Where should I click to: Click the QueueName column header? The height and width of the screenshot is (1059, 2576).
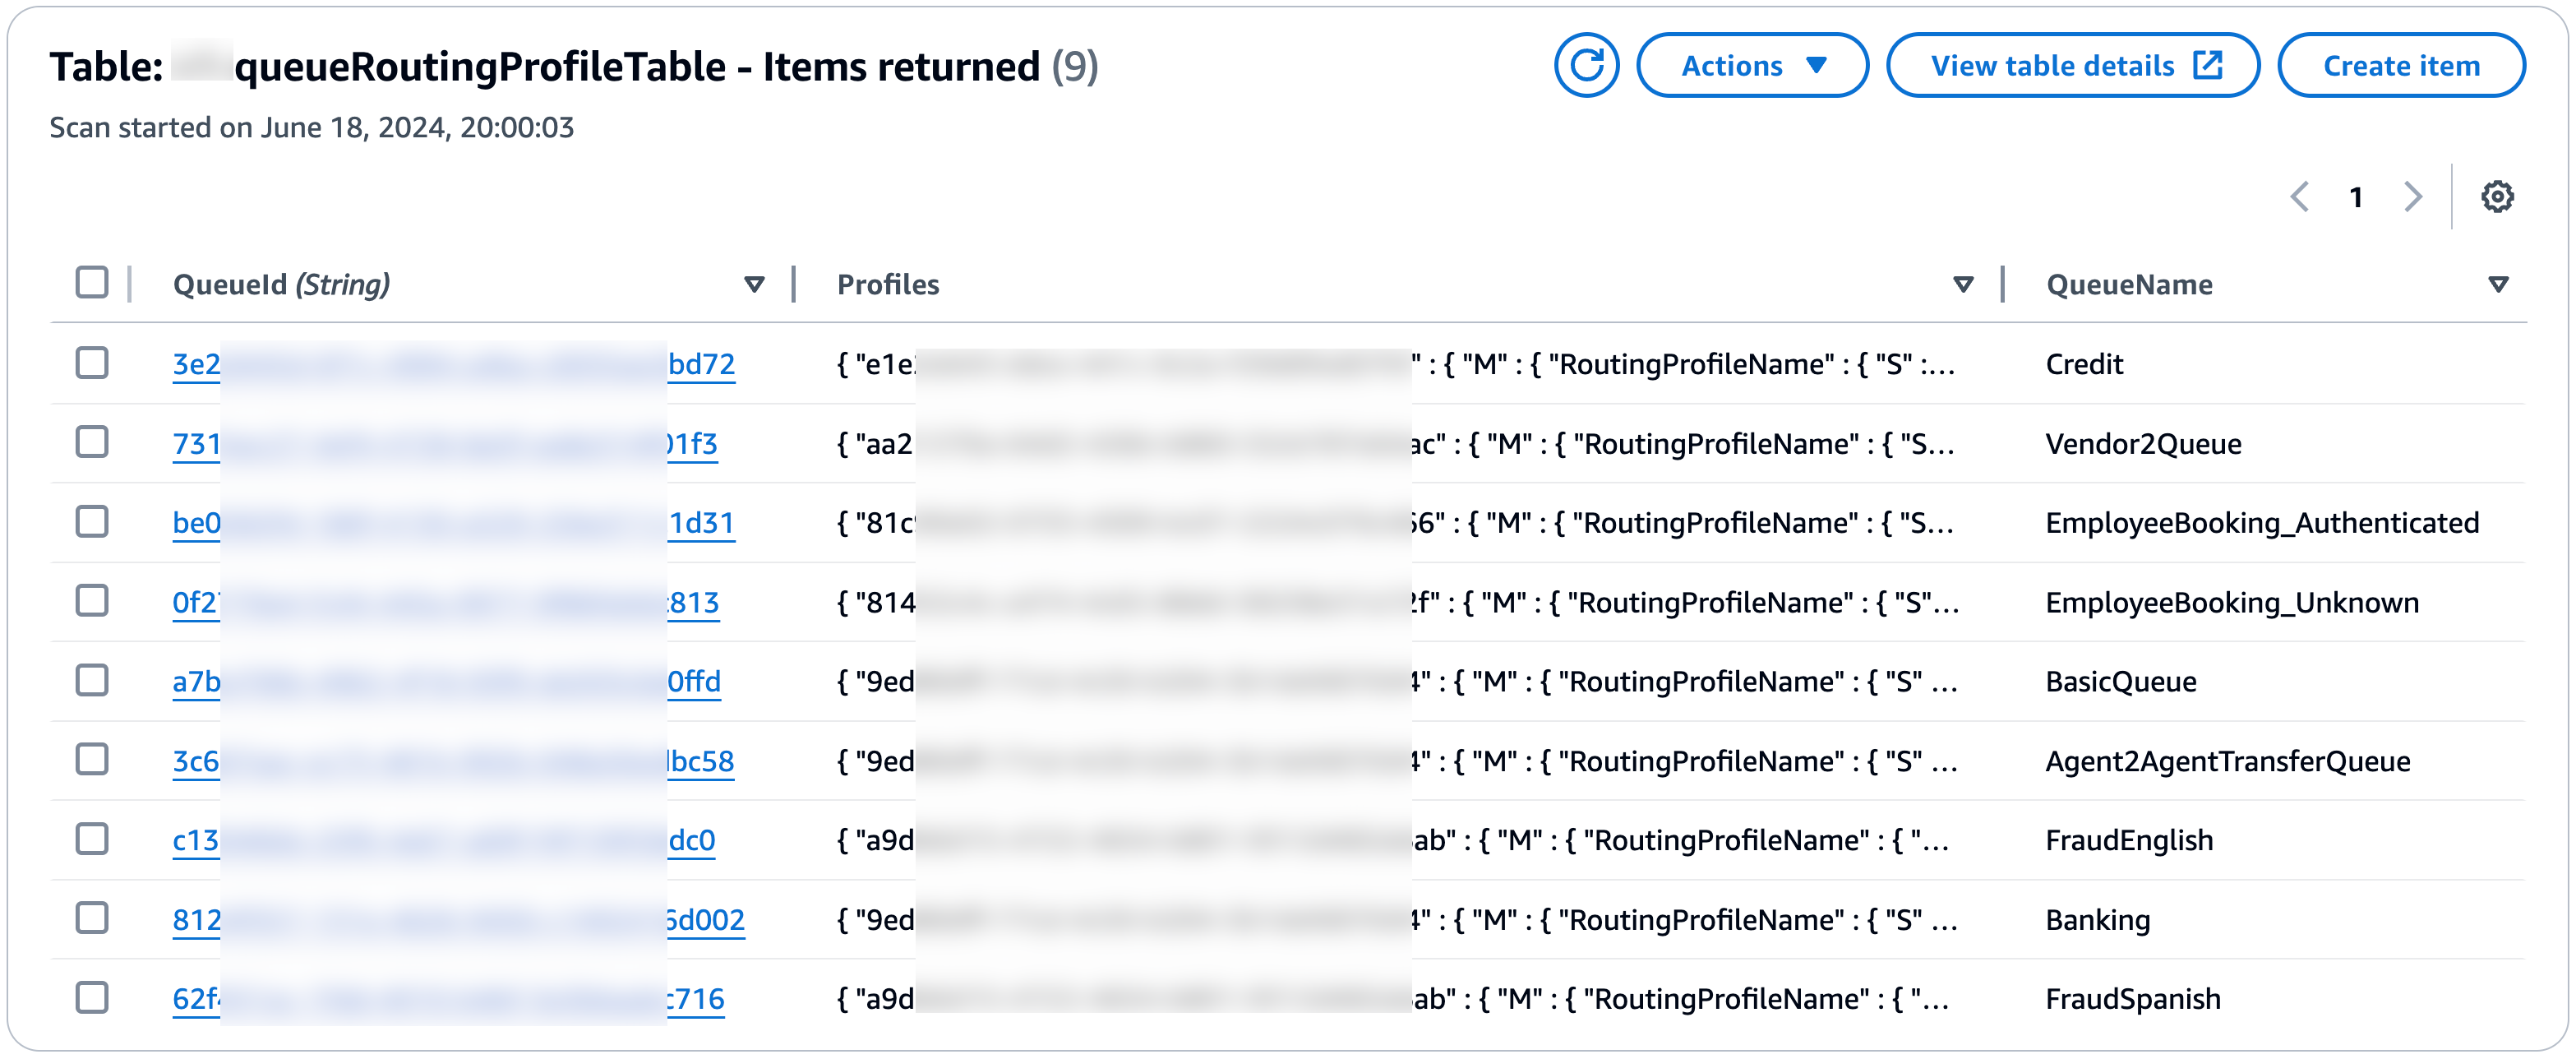[x=2129, y=285]
